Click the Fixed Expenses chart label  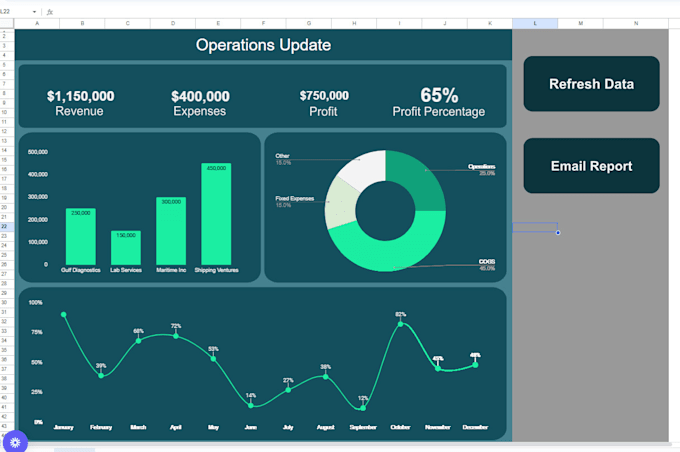[x=294, y=199]
